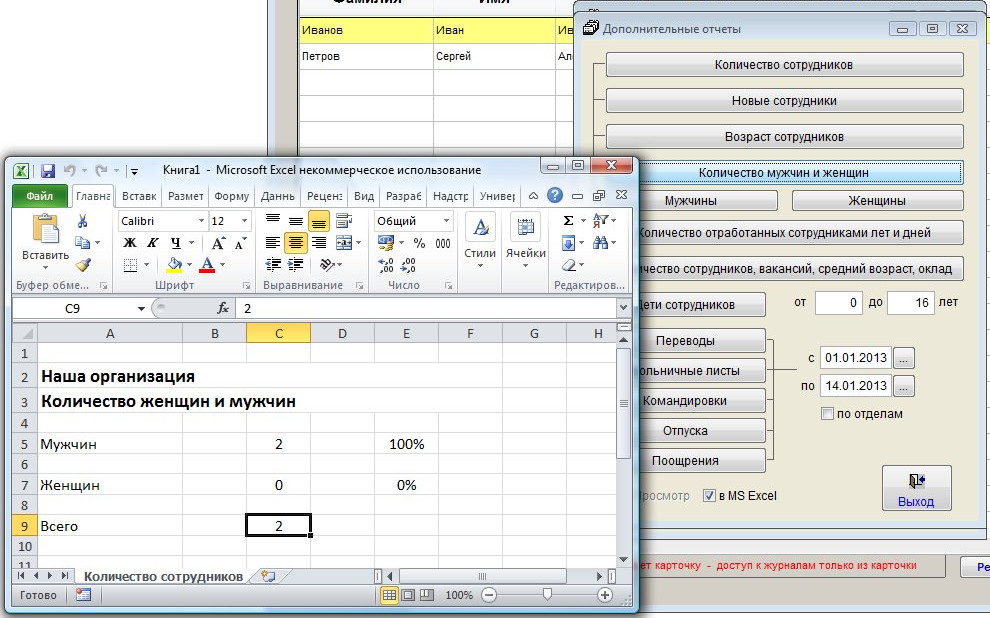The height and width of the screenshot is (618, 990).
Task: Switch to Normal view in status bar
Action: tap(390, 595)
